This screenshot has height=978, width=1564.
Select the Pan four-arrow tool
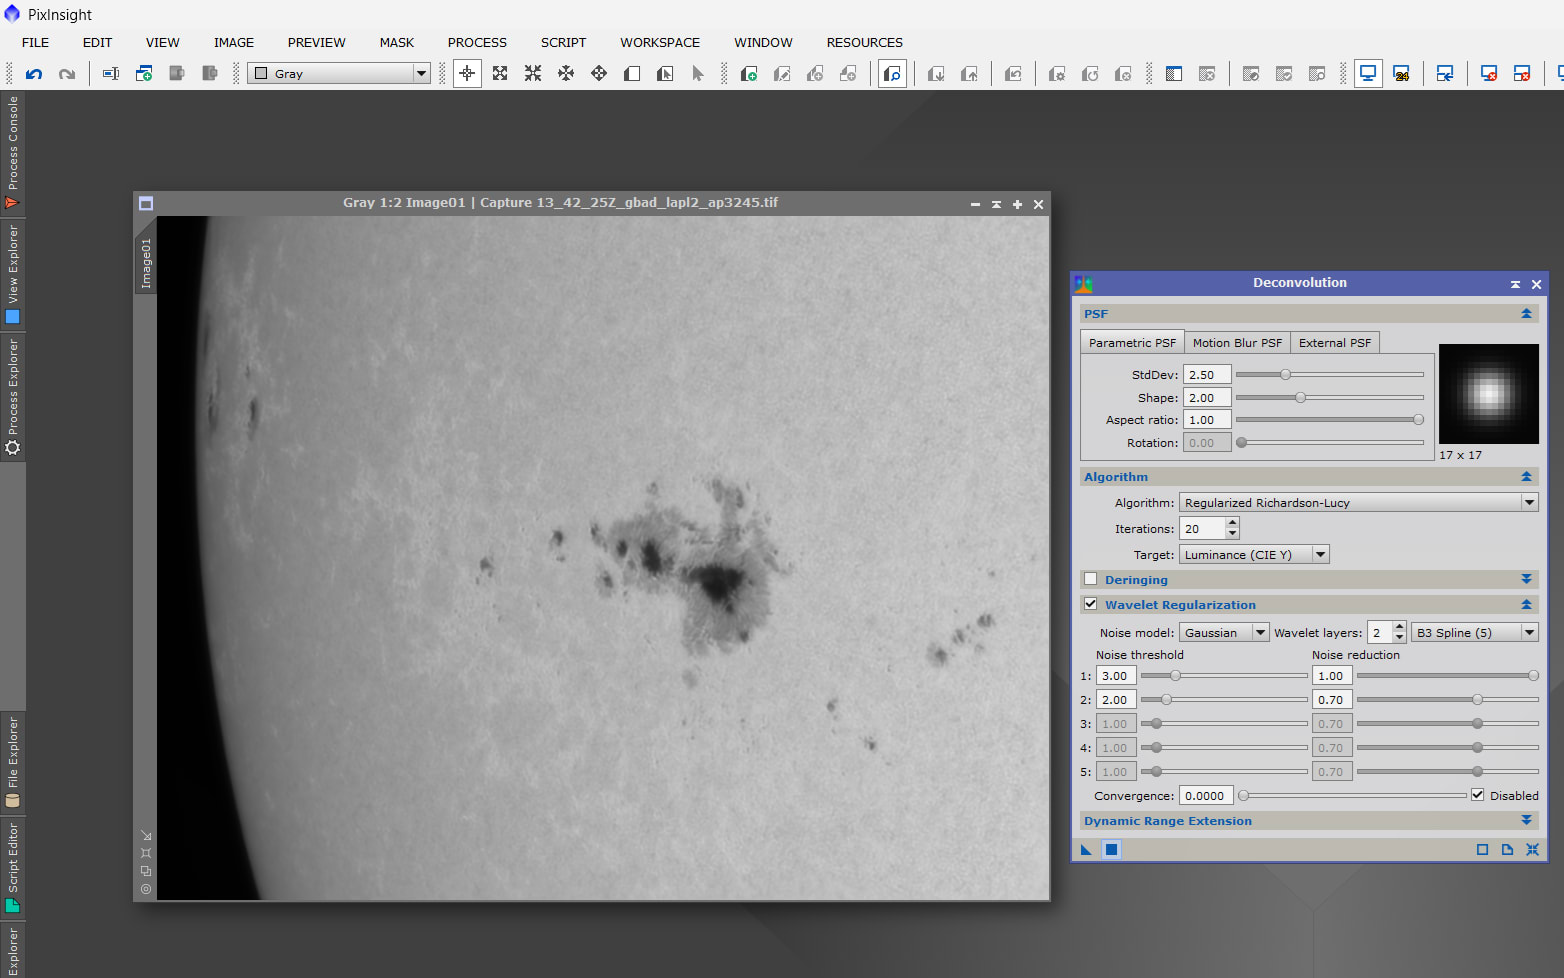[599, 73]
